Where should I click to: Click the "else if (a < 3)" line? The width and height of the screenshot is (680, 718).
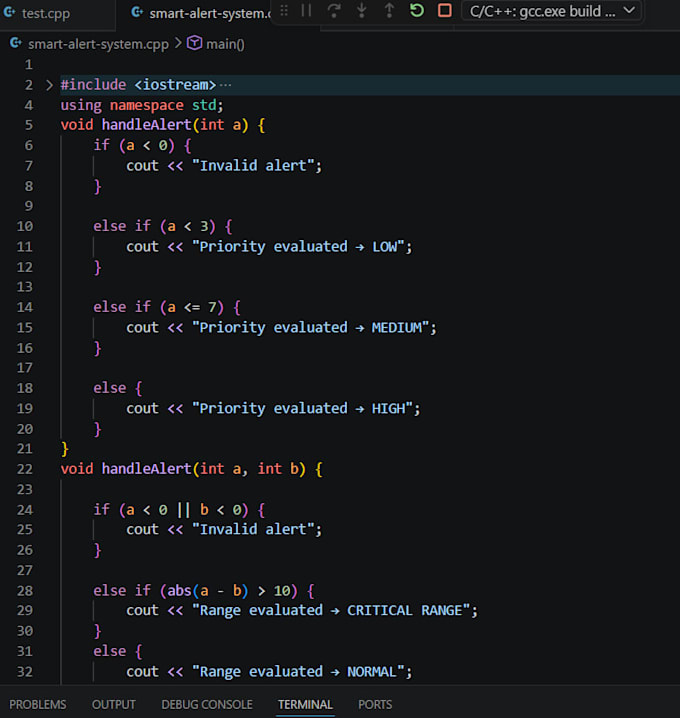(x=163, y=226)
